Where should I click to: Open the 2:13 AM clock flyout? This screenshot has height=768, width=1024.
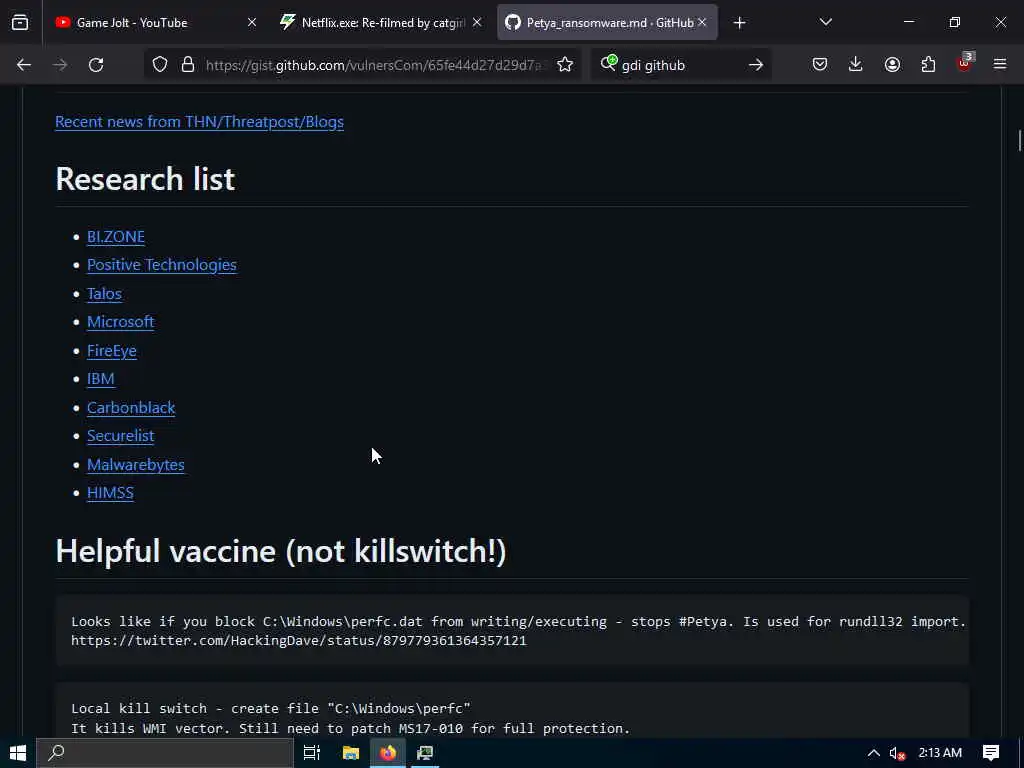click(x=940, y=753)
